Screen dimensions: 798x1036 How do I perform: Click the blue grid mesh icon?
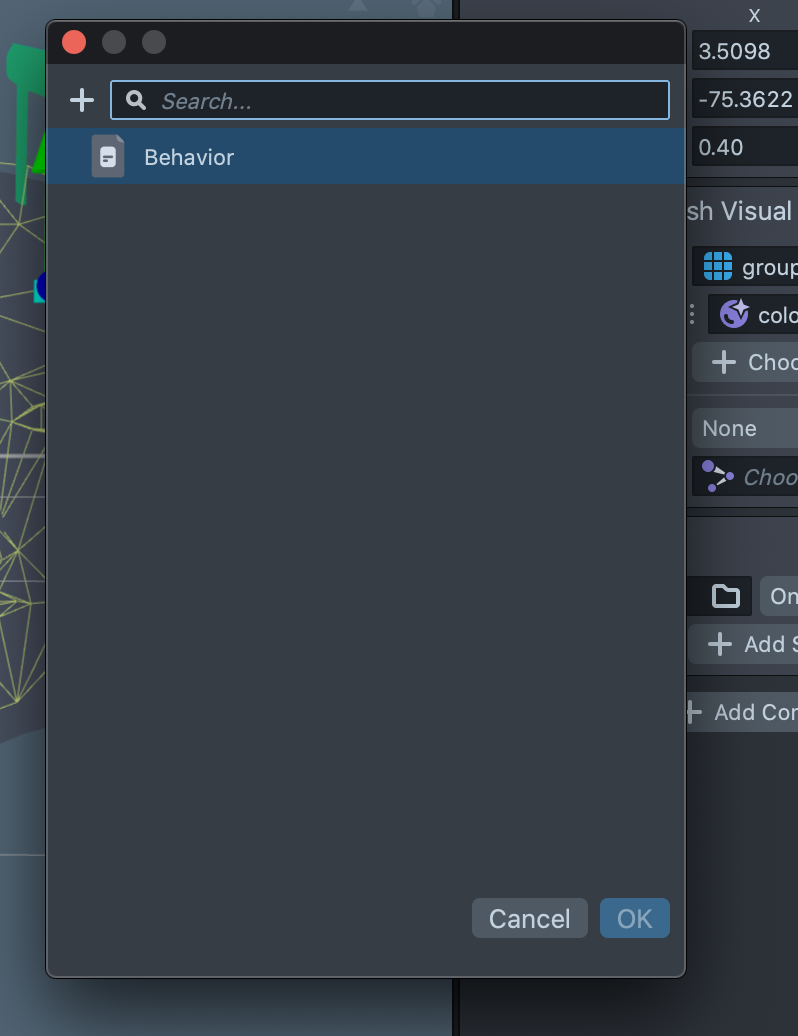tap(718, 267)
